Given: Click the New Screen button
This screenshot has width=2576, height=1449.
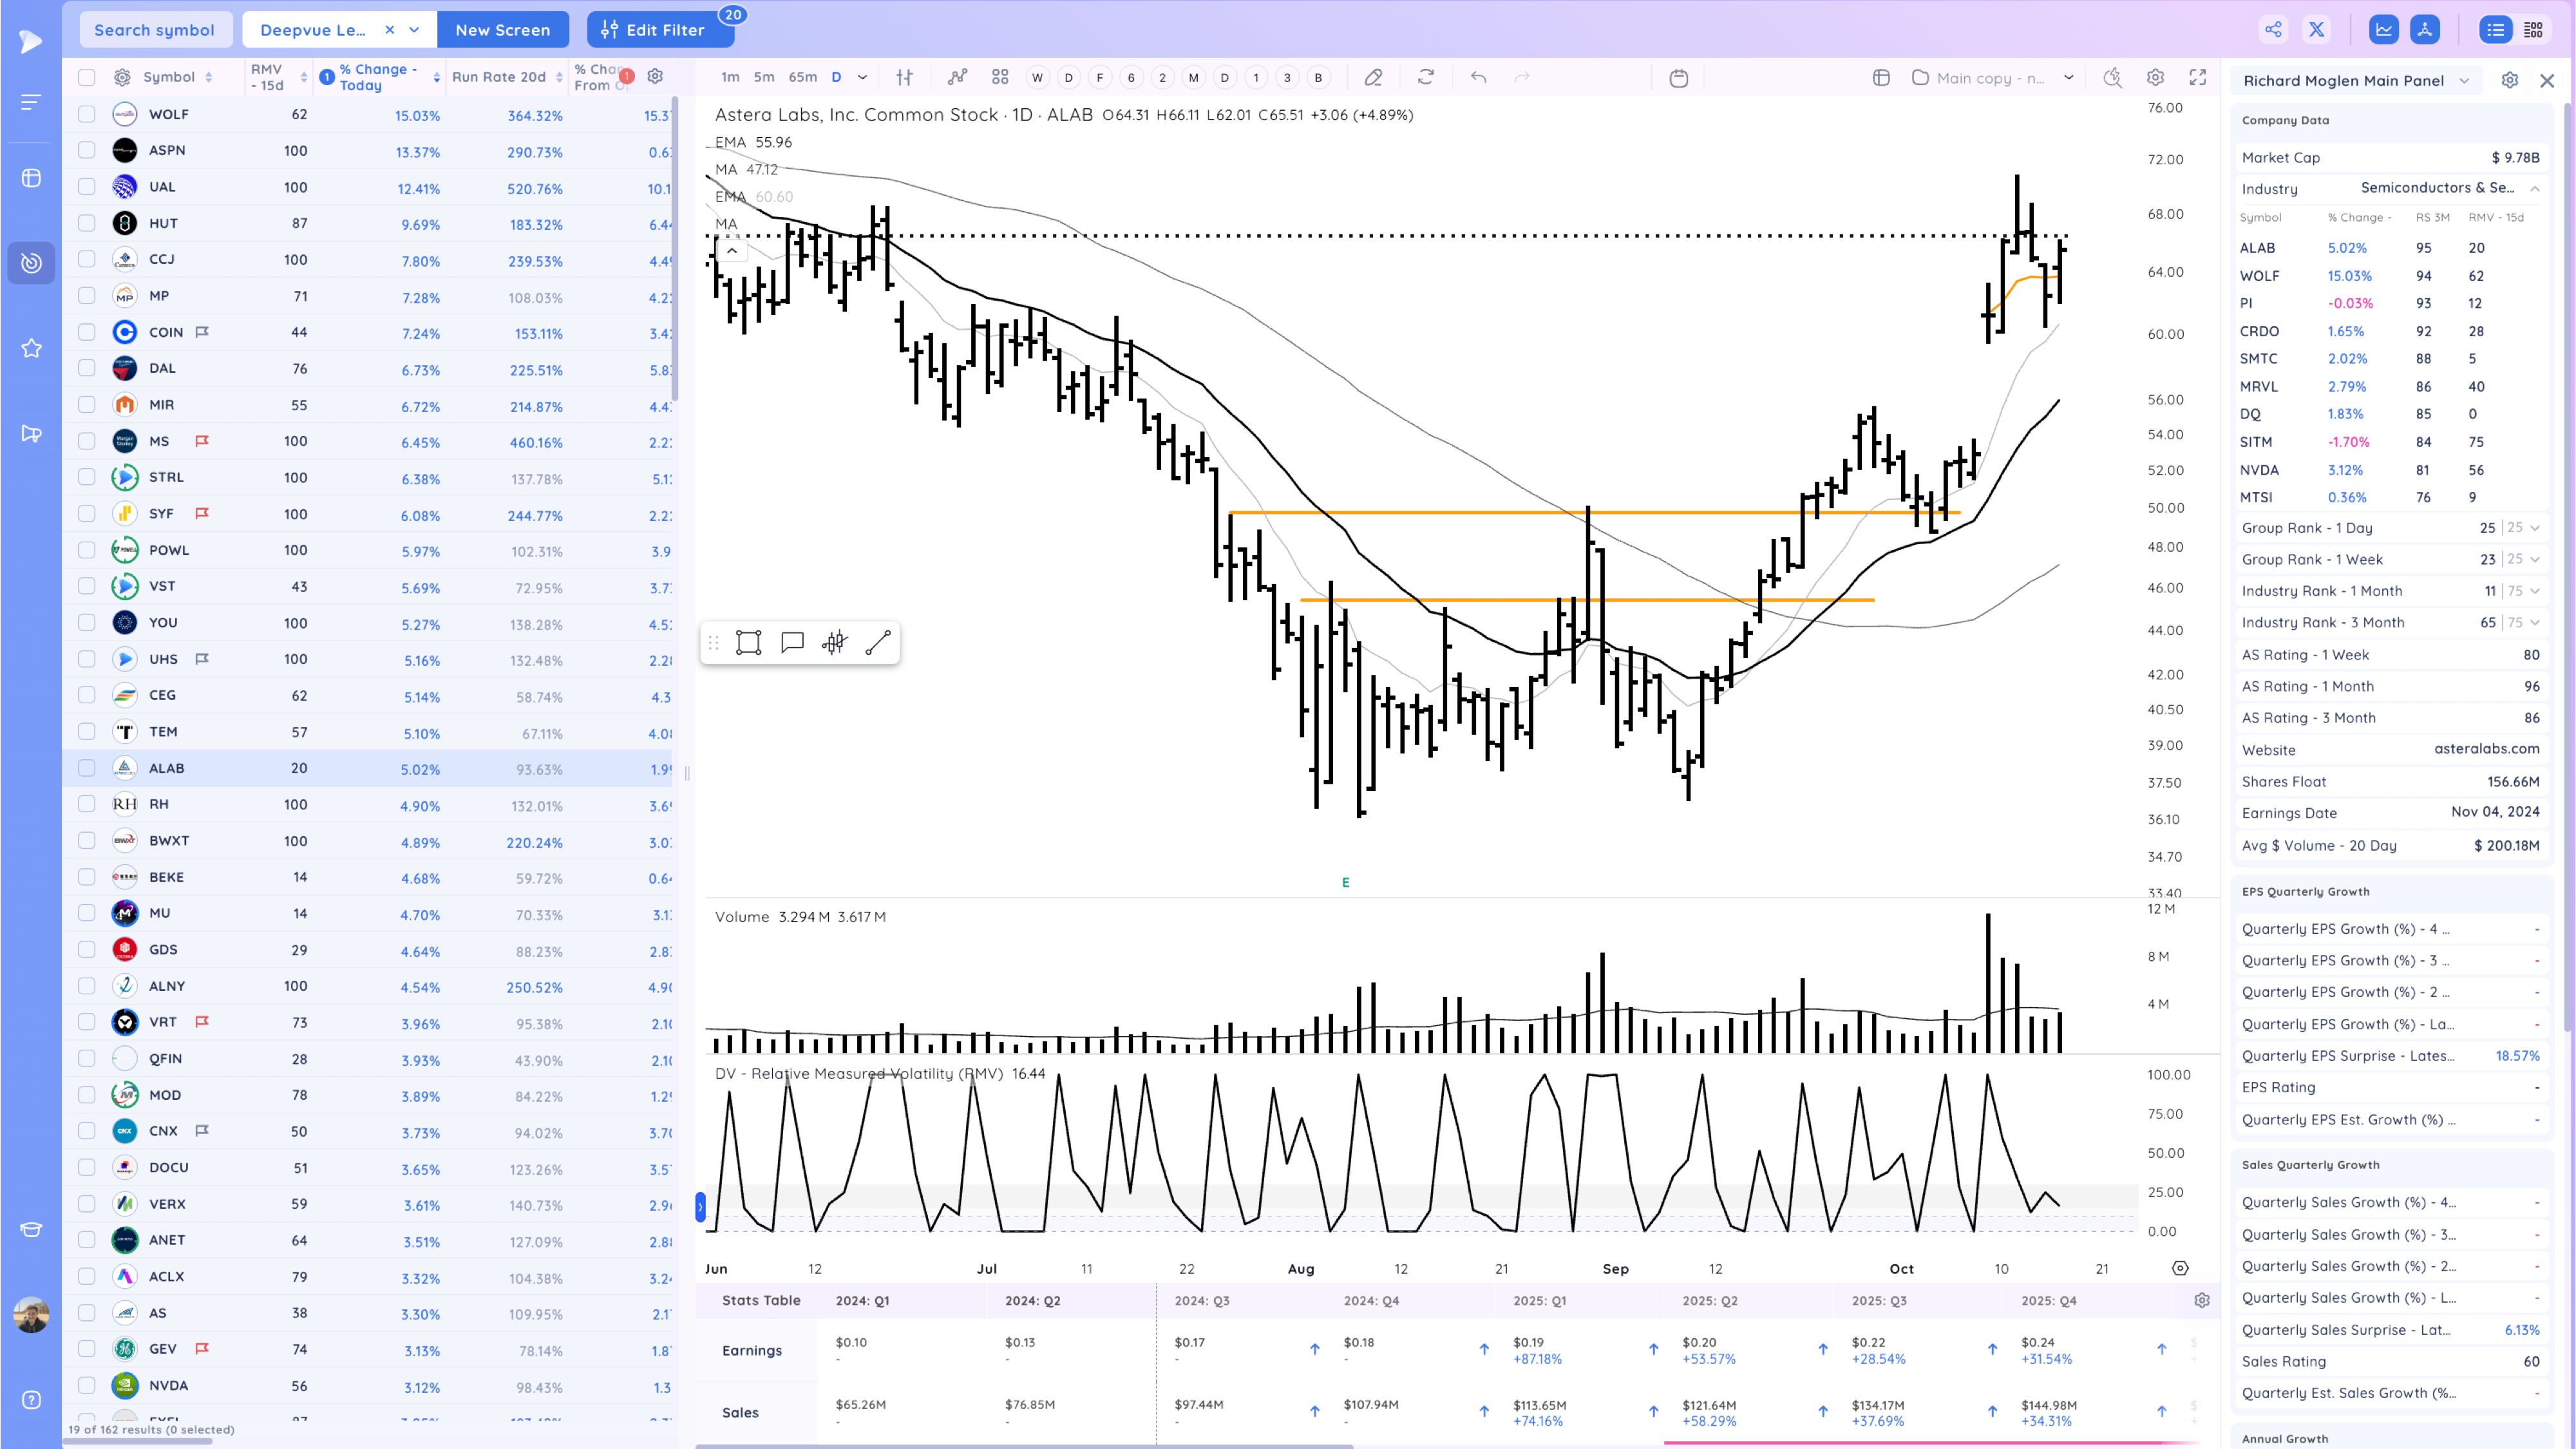Looking at the screenshot, I should 502,30.
